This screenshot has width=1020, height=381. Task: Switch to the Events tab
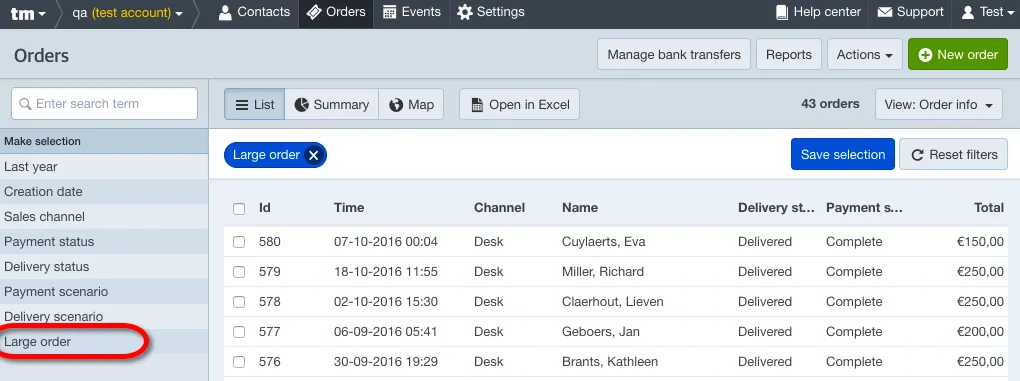pos(411,12)
